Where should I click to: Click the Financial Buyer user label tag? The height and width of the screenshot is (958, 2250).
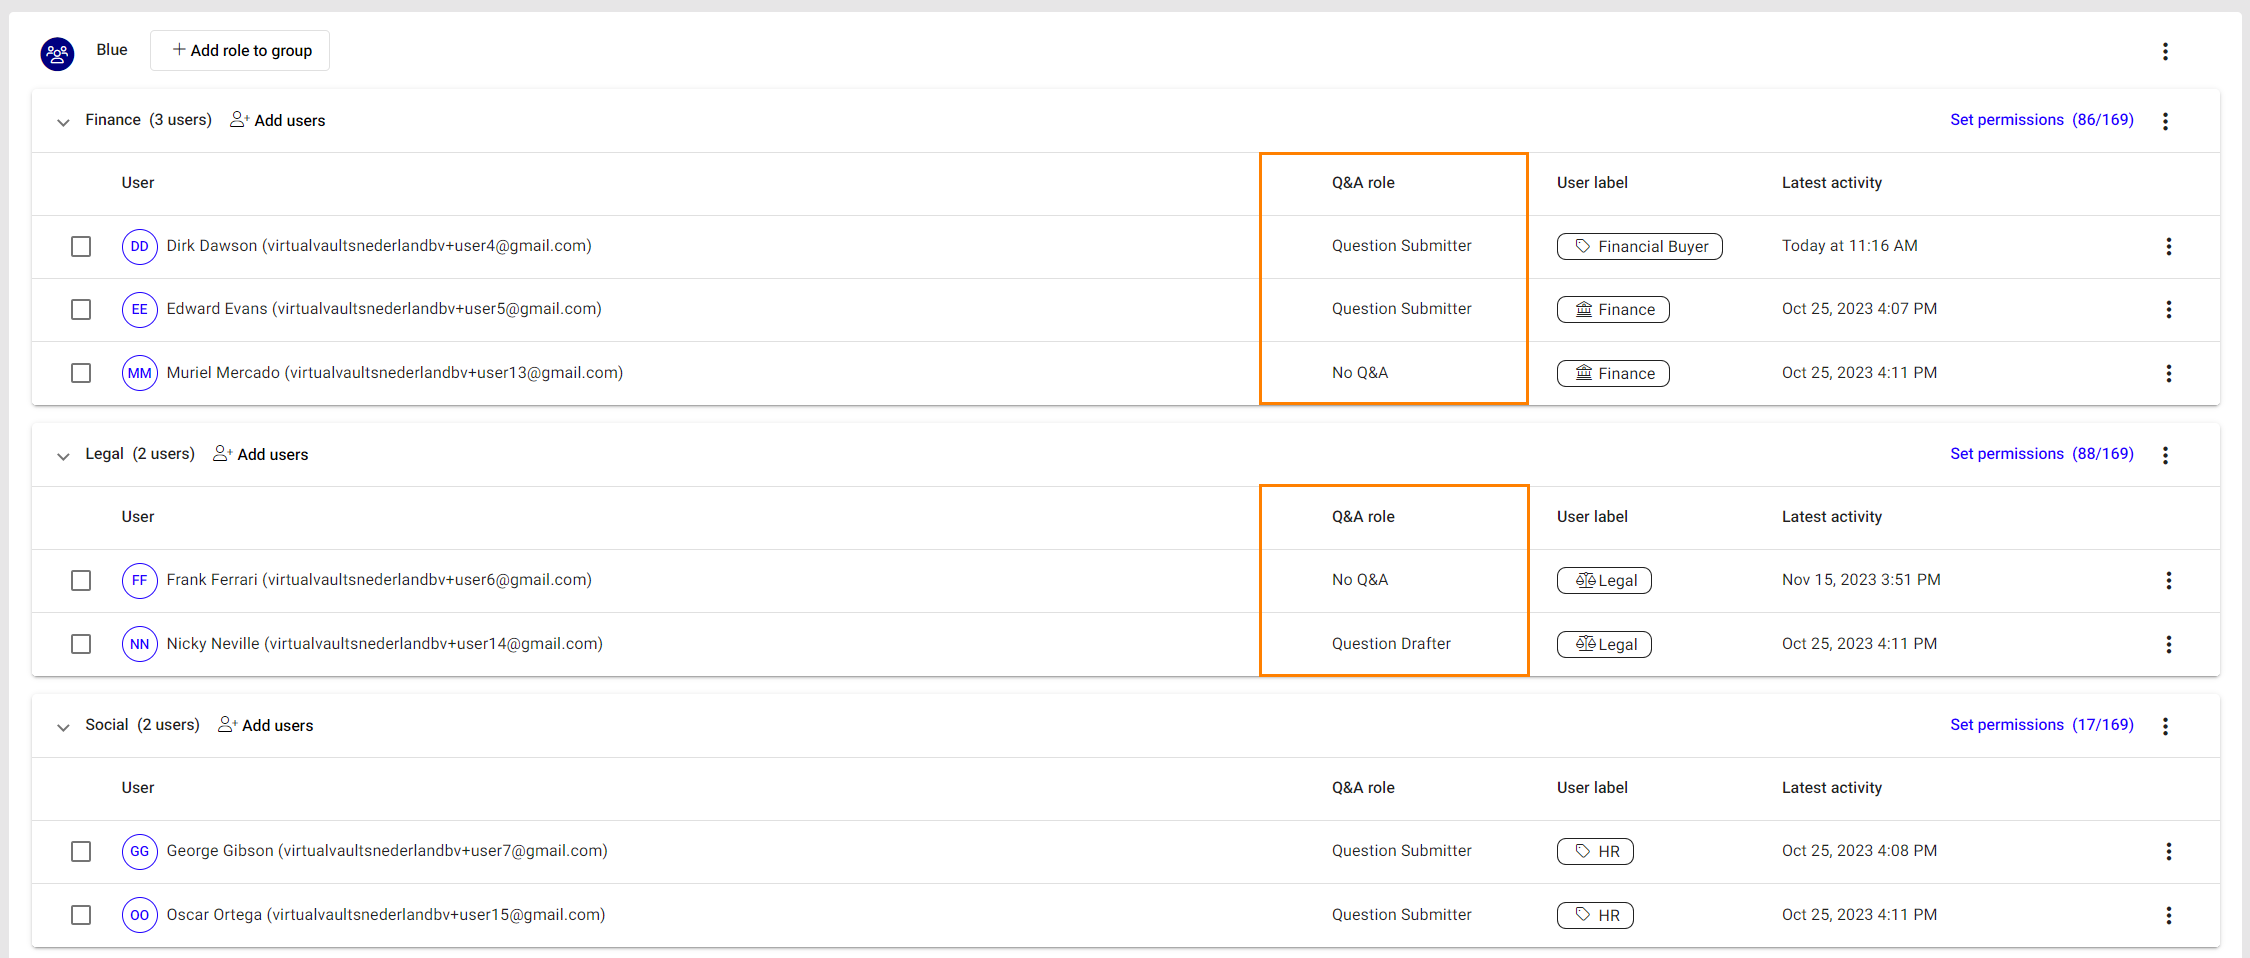1639,247
